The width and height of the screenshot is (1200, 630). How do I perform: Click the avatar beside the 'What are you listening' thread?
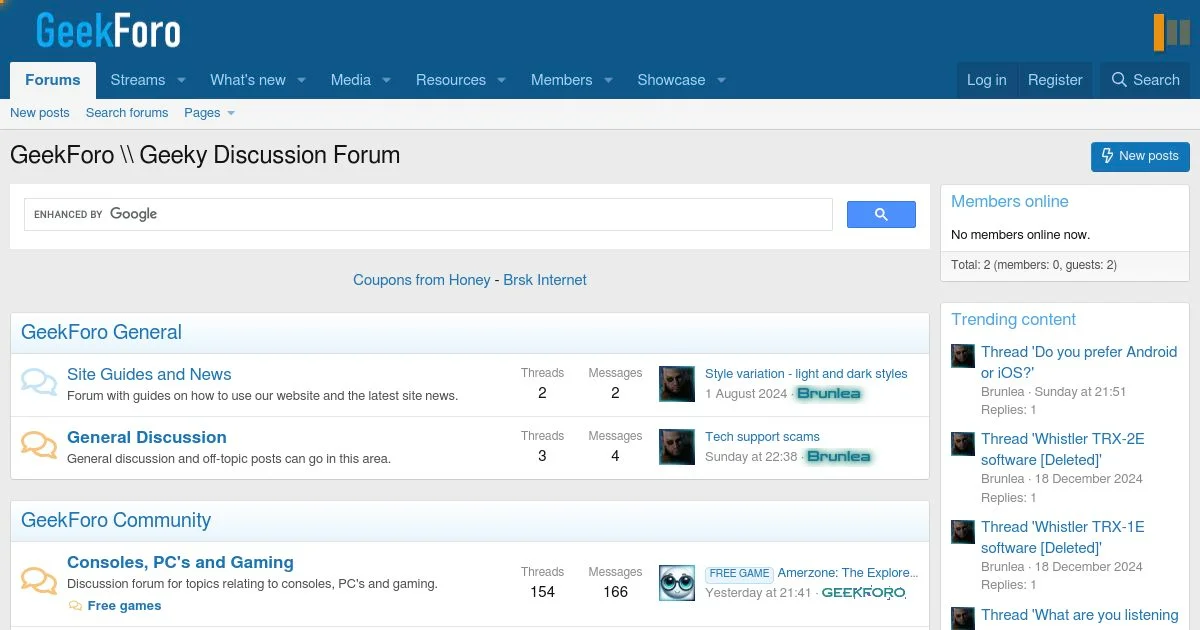pyautogui.click(x=963, y=619)
